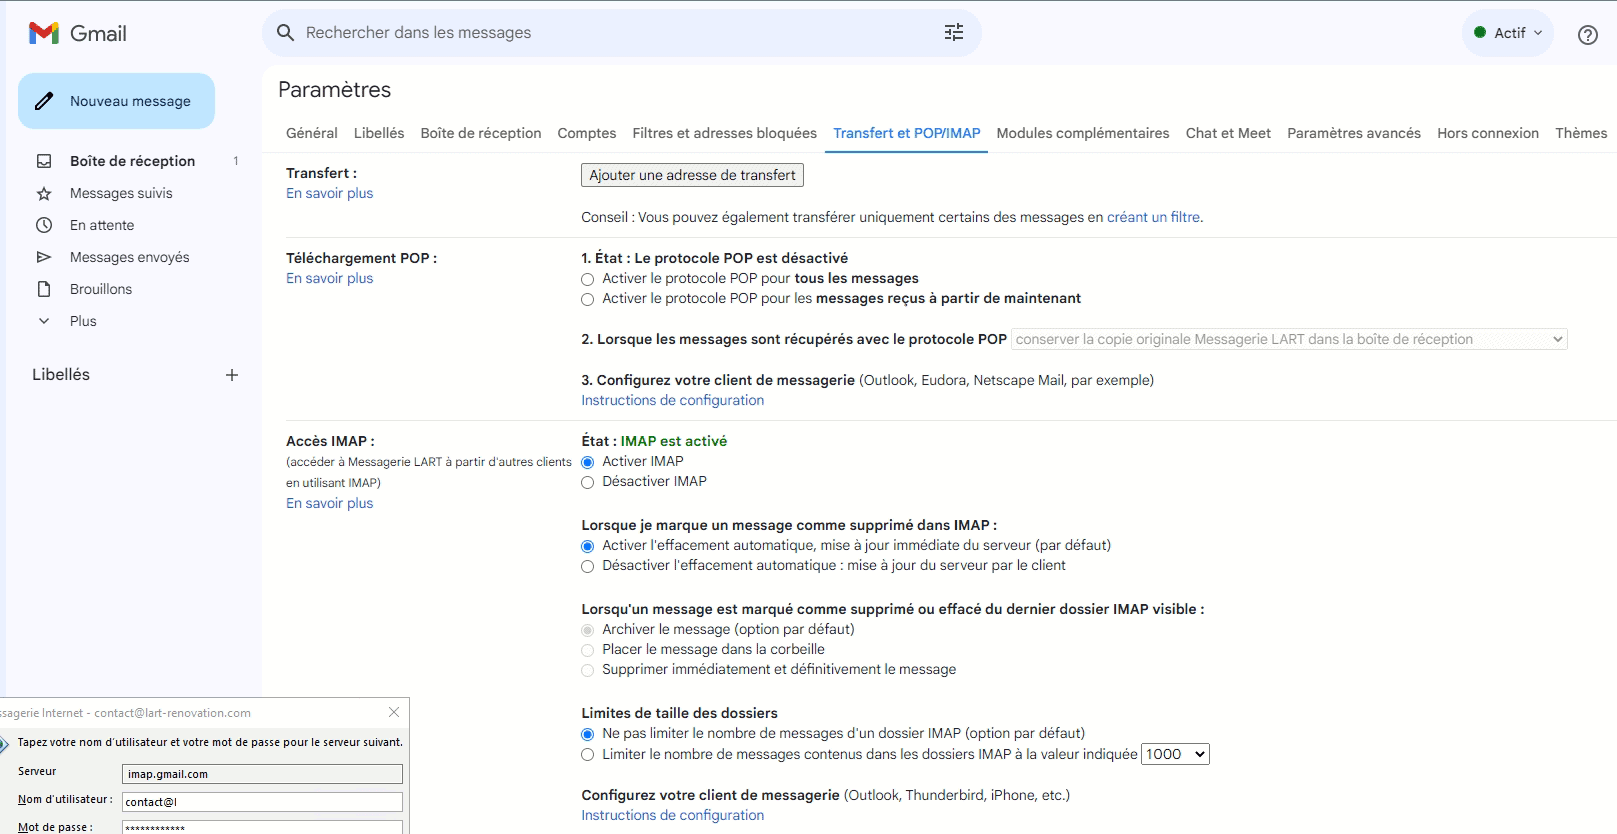
Task: Follow the créant un filtre link
Action: 1153,217
